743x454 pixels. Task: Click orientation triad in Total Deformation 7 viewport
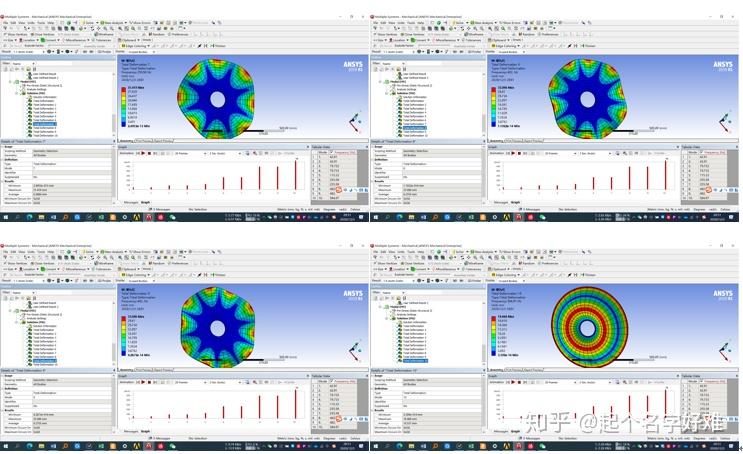[x=355, y=121]
